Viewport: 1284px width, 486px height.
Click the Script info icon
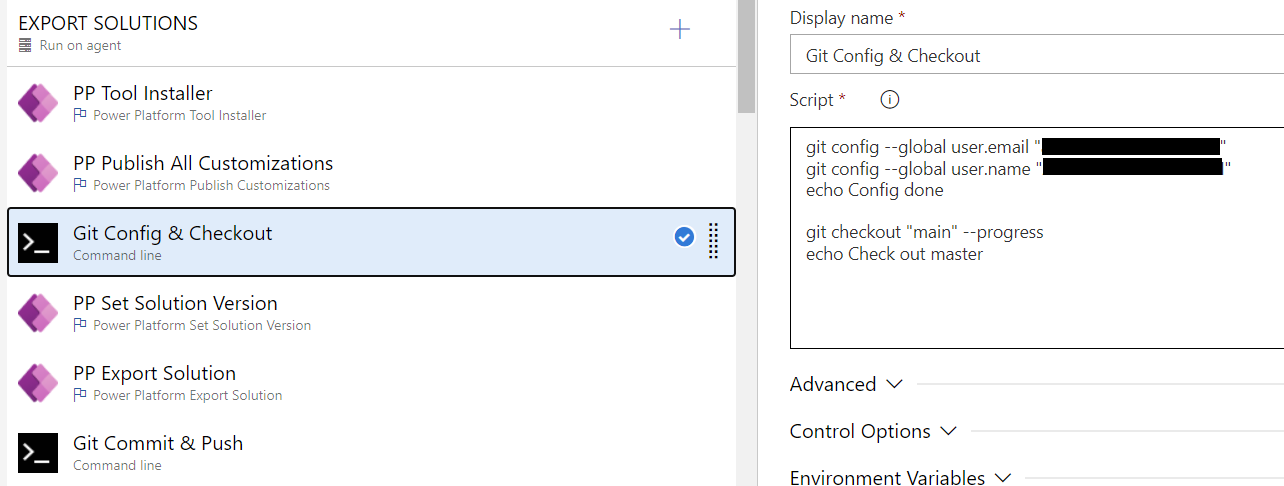click(x=889, y=99)
